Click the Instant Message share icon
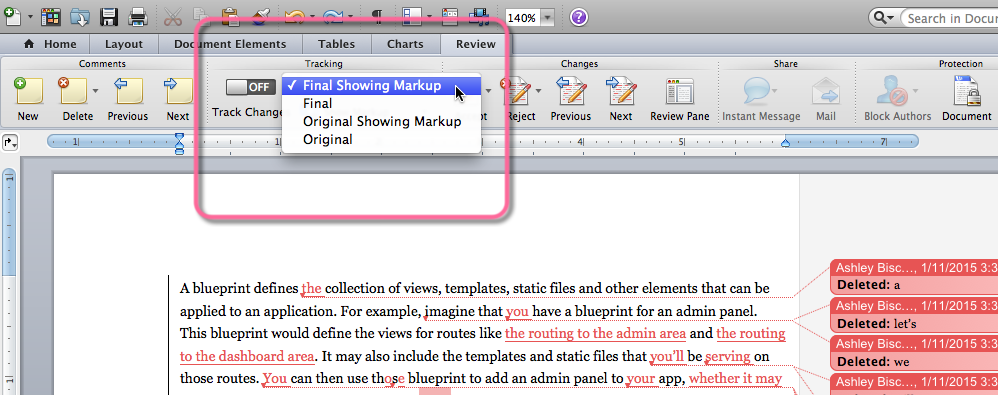 tap(761, 99)
